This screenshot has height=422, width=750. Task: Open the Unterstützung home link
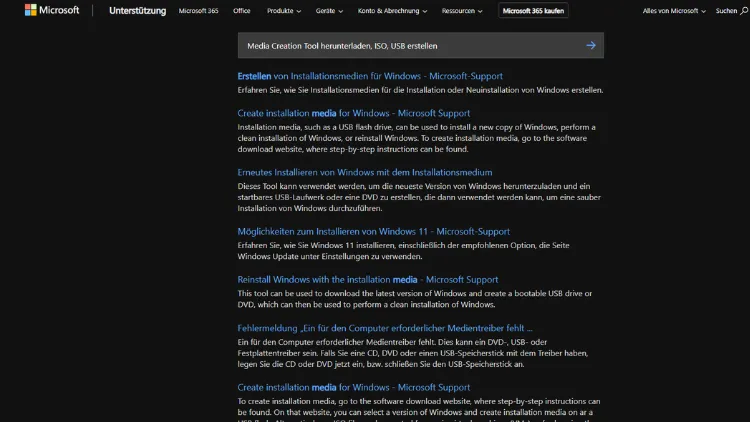[x=137, y=11]
